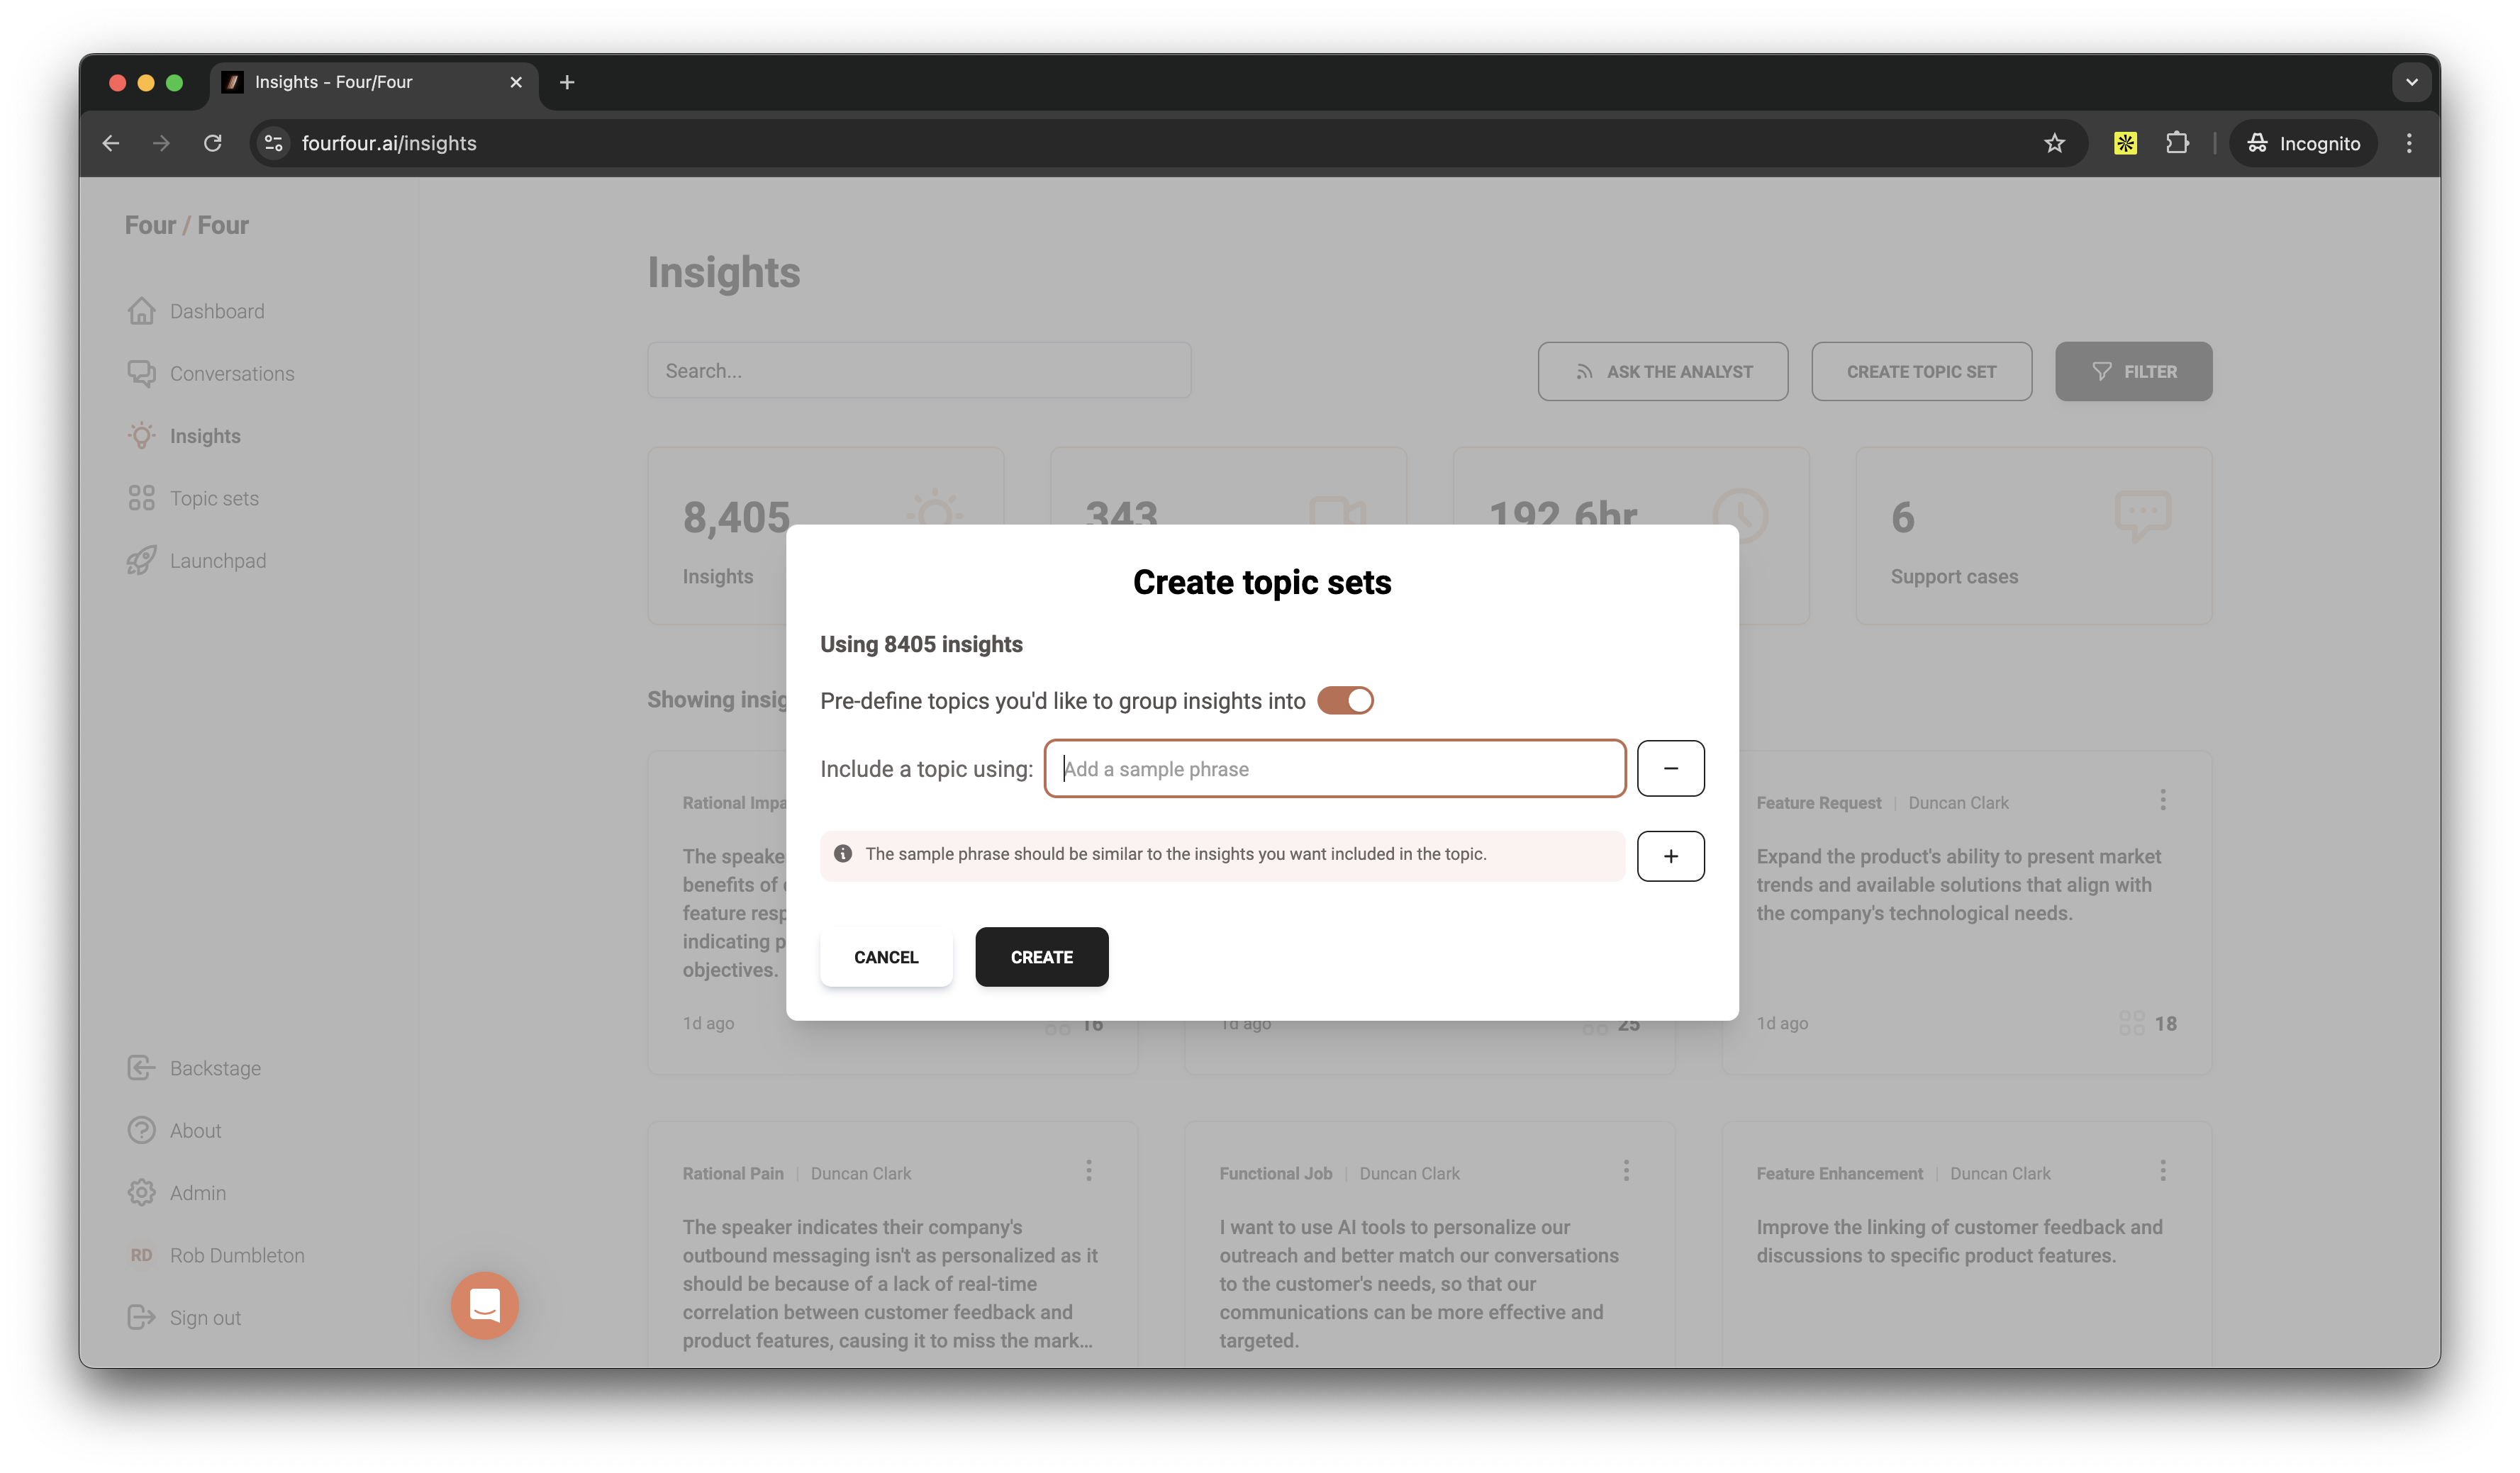The height and width of the screenshot is (1473, 2520).
Task: Click the Dashboard home icon
Action: [141, 311]
